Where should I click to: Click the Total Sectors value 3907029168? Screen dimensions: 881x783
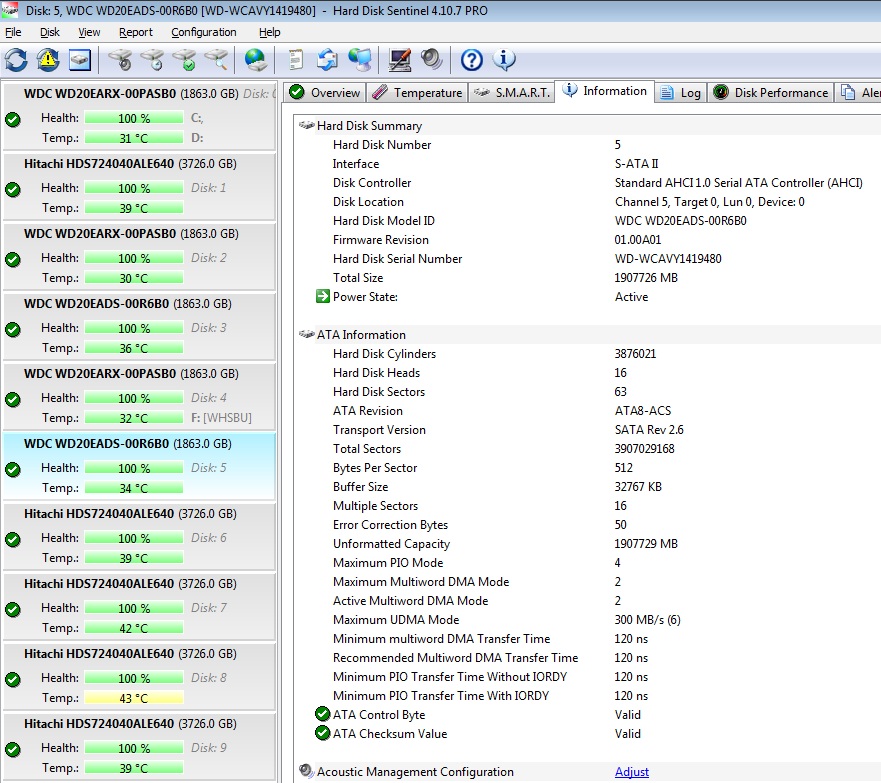coord(644,448)
